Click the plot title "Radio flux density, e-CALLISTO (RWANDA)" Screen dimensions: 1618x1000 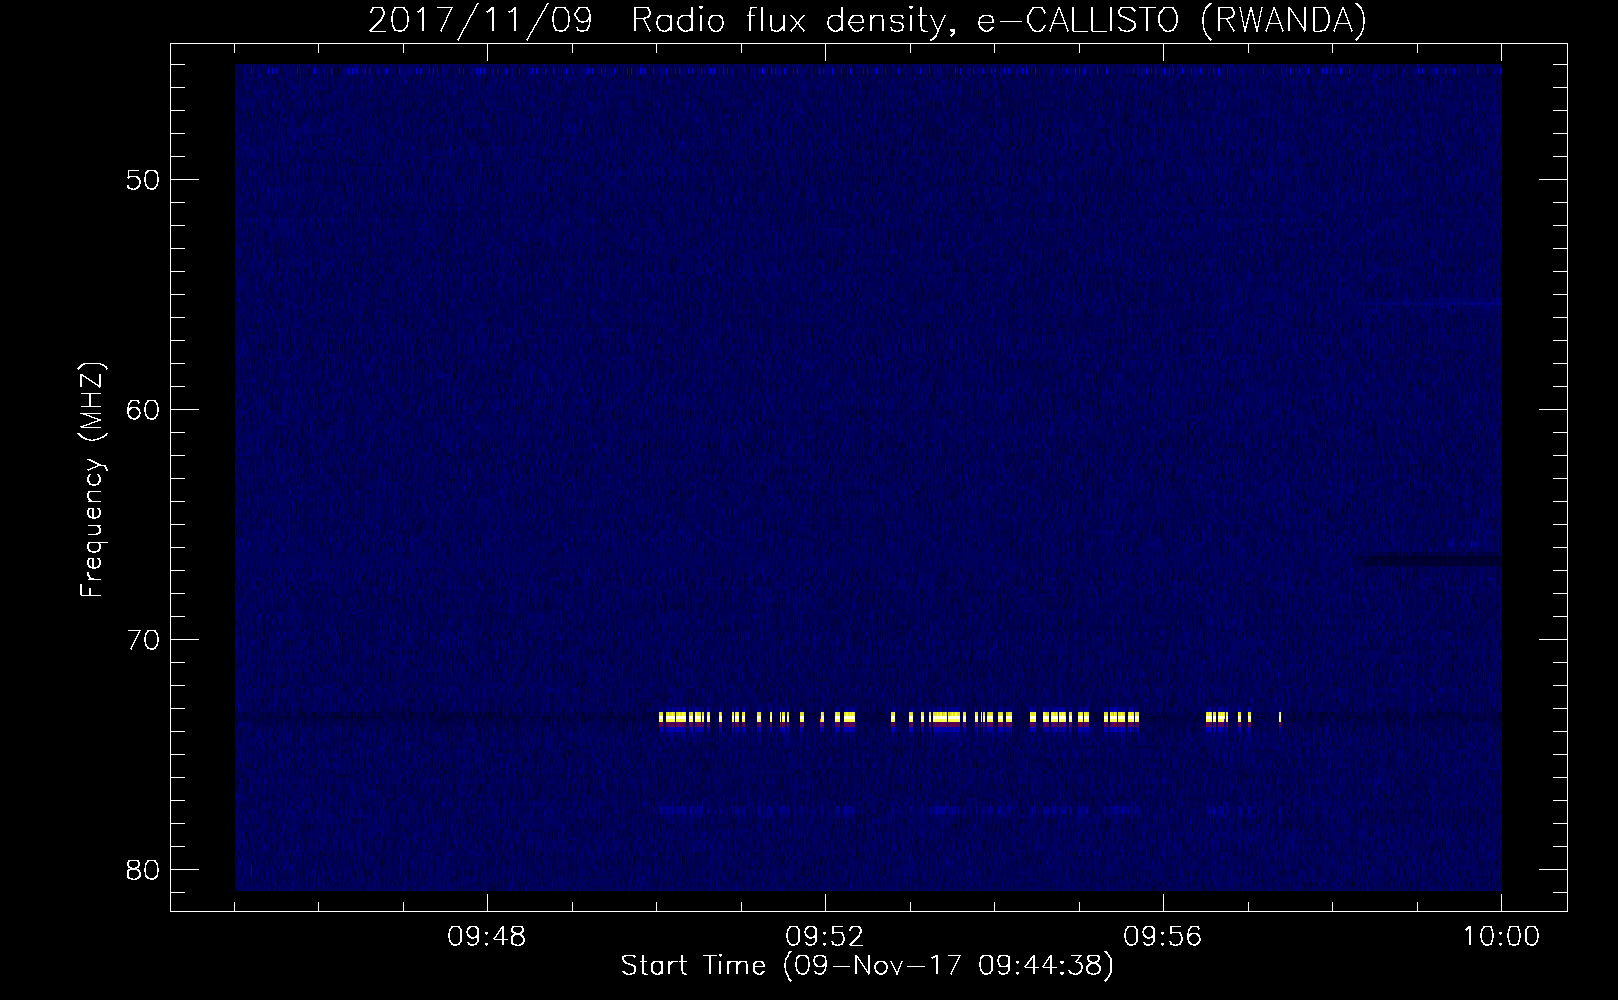[x=999, y=20]
